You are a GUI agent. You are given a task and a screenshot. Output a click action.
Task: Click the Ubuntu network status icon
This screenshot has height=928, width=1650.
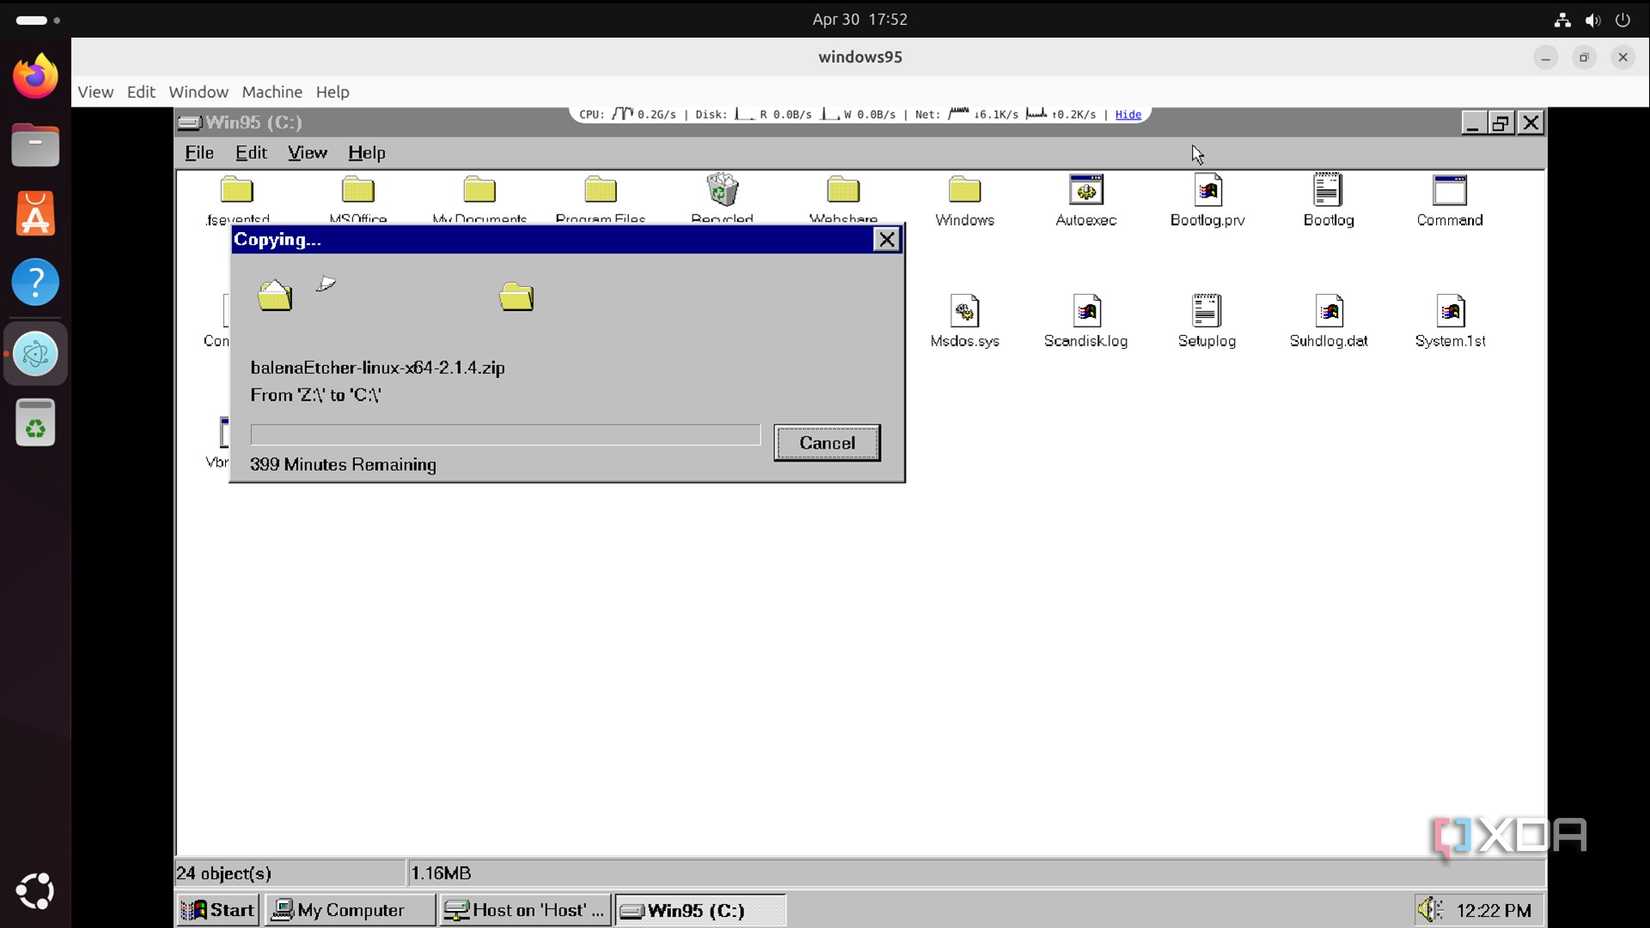coord(1562,19)
